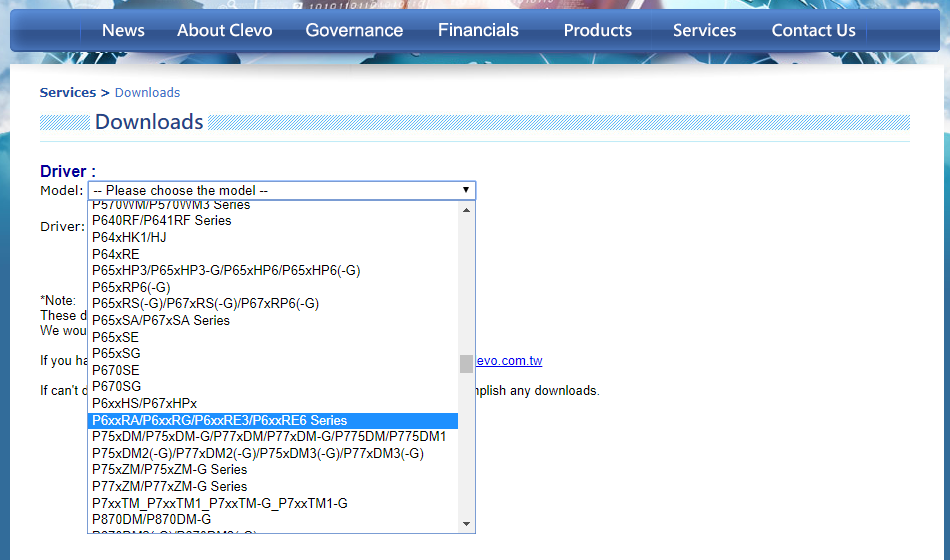
Task: Click the scroll-up arrow in the model list
Action: 466,210
